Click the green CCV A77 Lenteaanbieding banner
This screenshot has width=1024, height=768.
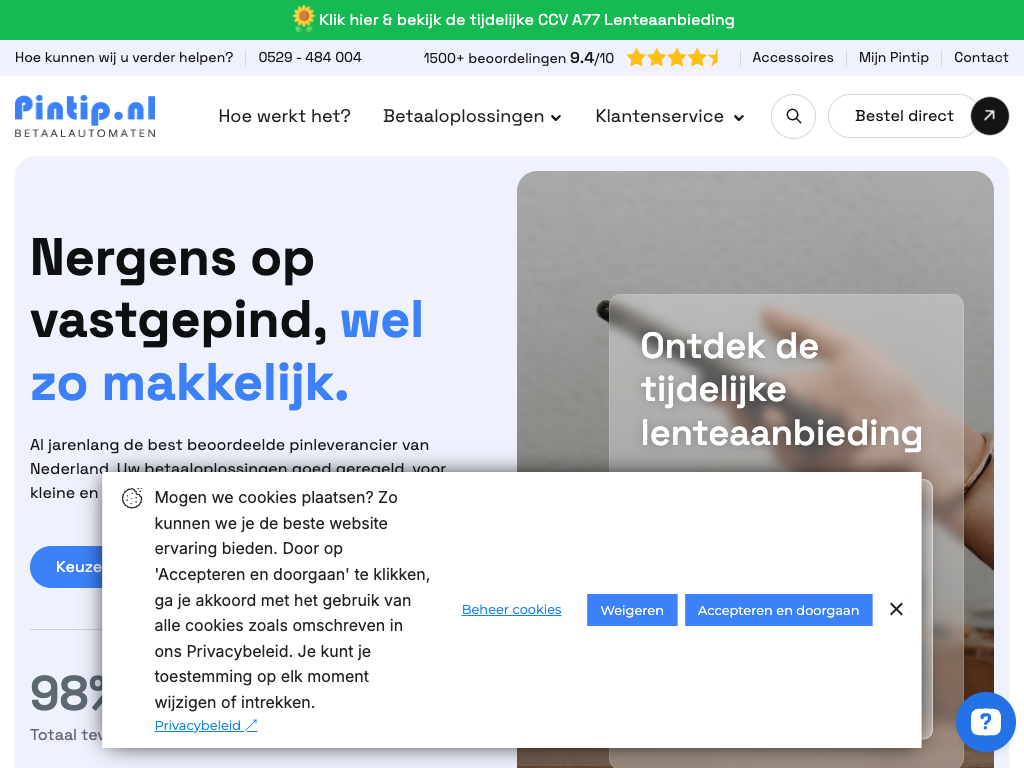coord(512,20)
